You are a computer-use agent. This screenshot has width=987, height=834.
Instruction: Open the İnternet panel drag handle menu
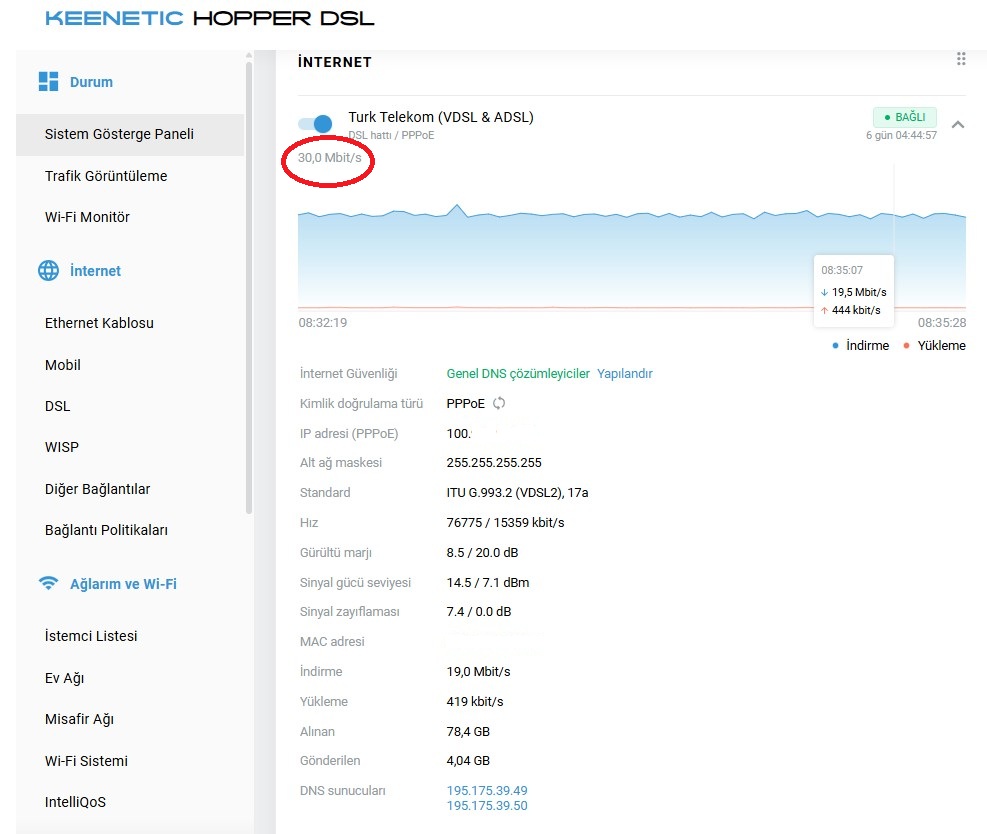click(x=961, y=59)
